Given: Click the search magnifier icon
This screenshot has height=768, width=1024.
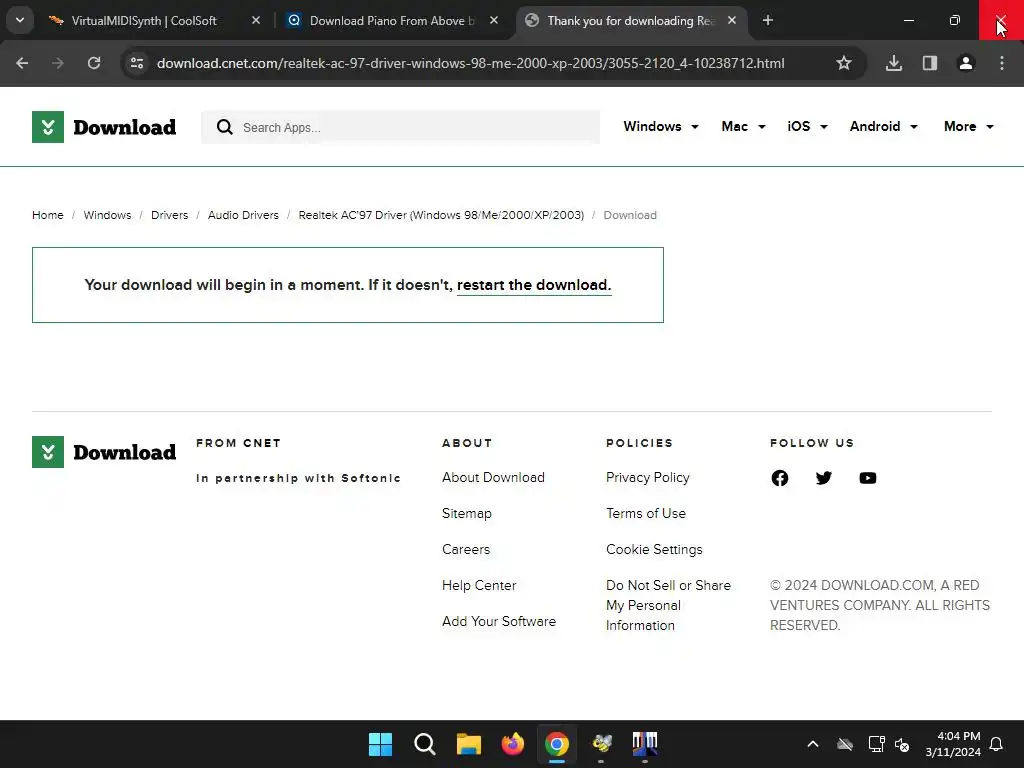Looking at the screenshot, I should (x=225, y=127).
